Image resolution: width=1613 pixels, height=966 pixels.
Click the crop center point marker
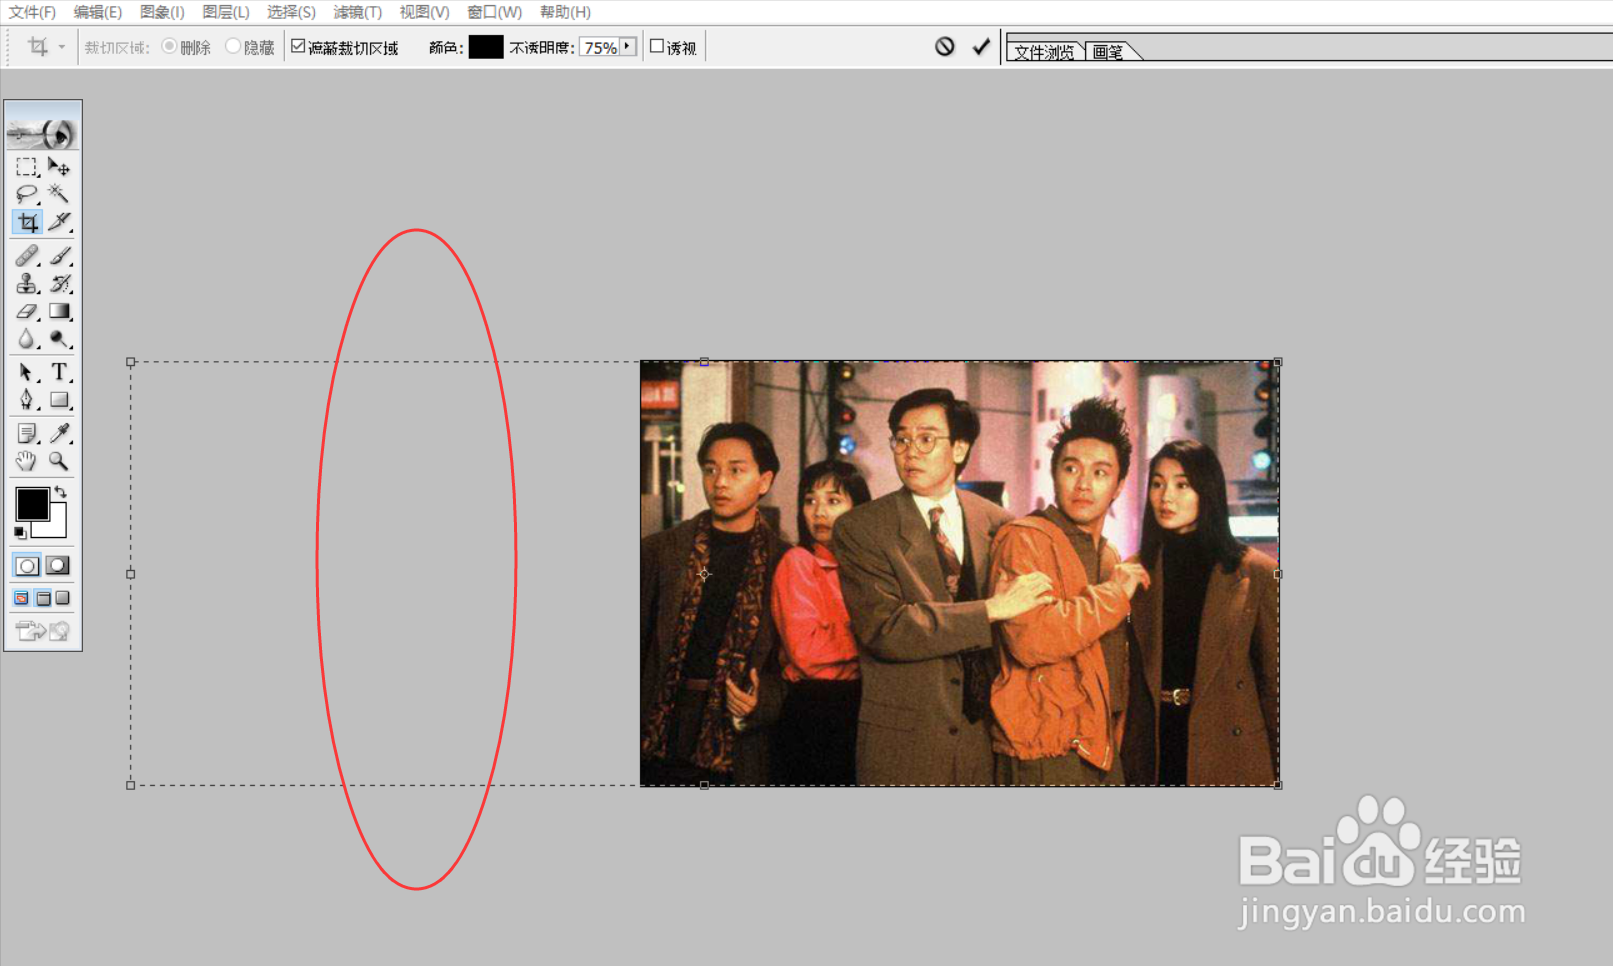pos(704,574)
